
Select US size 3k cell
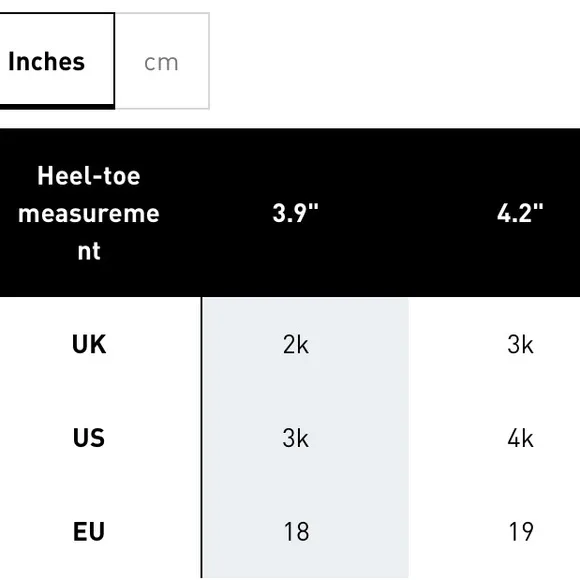pyautogui.click(x=295, y=438)
